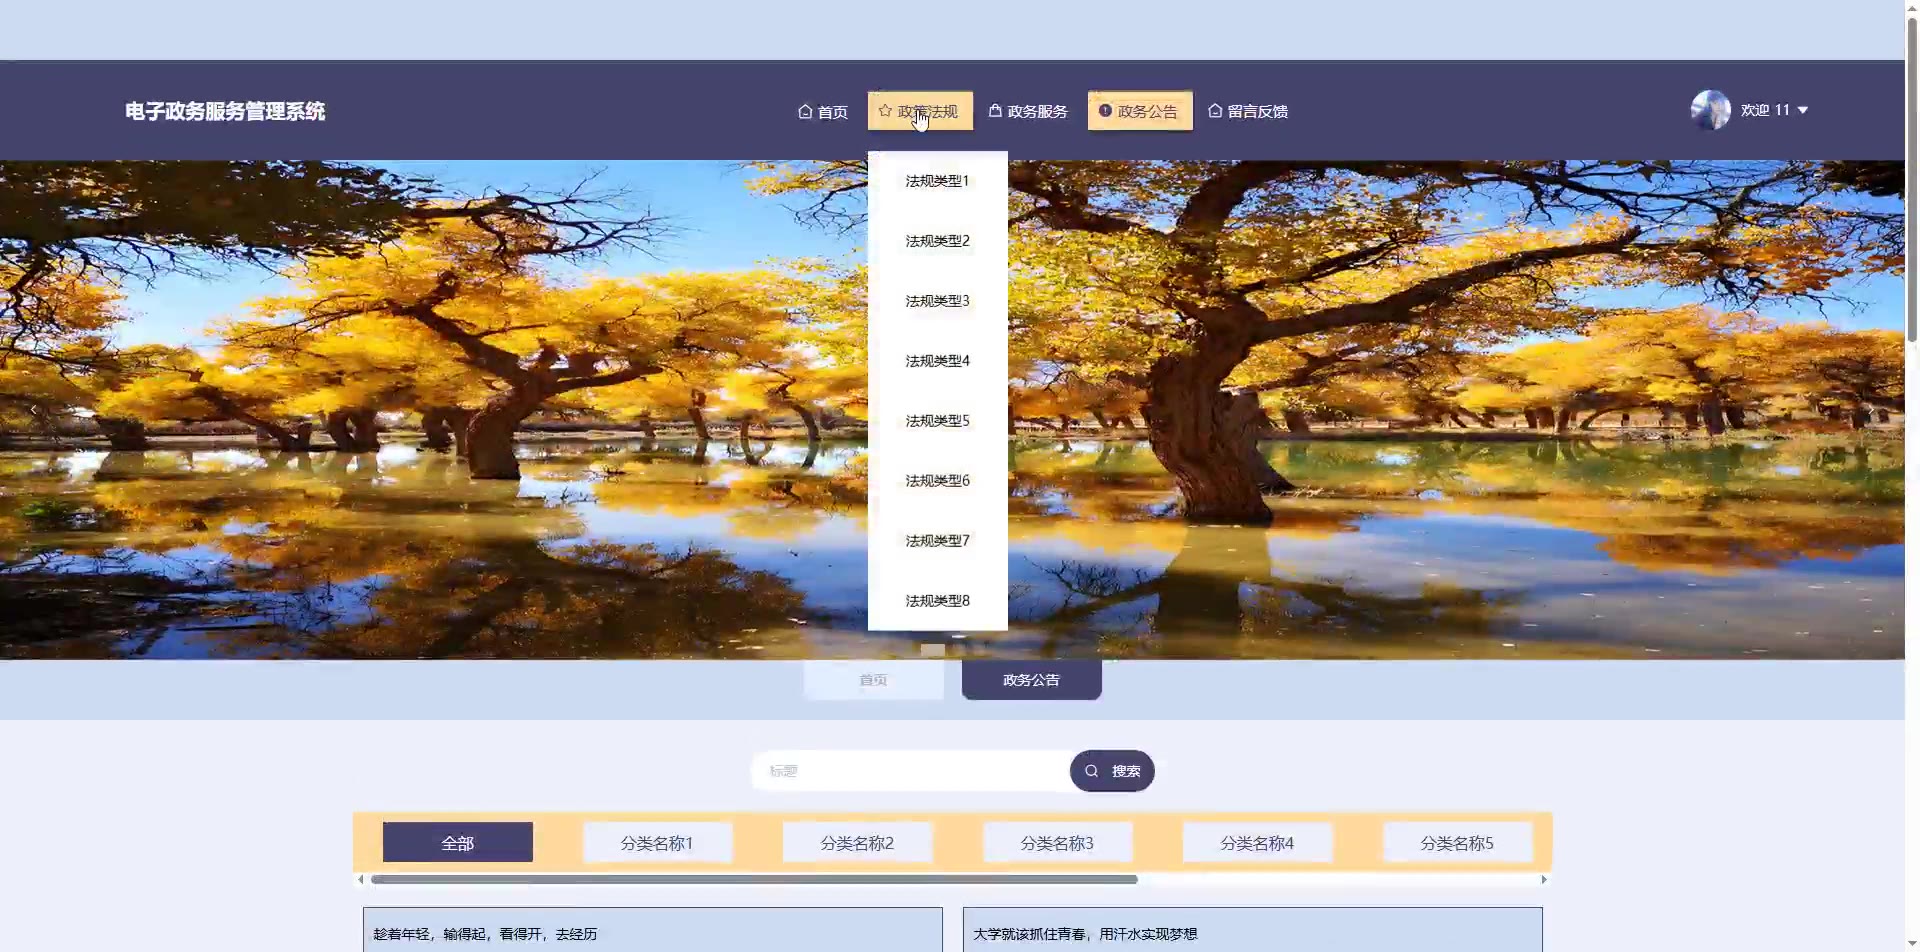Click the 欢迎 11 user greeting
1920x952 pixels.
[1765, 110]
